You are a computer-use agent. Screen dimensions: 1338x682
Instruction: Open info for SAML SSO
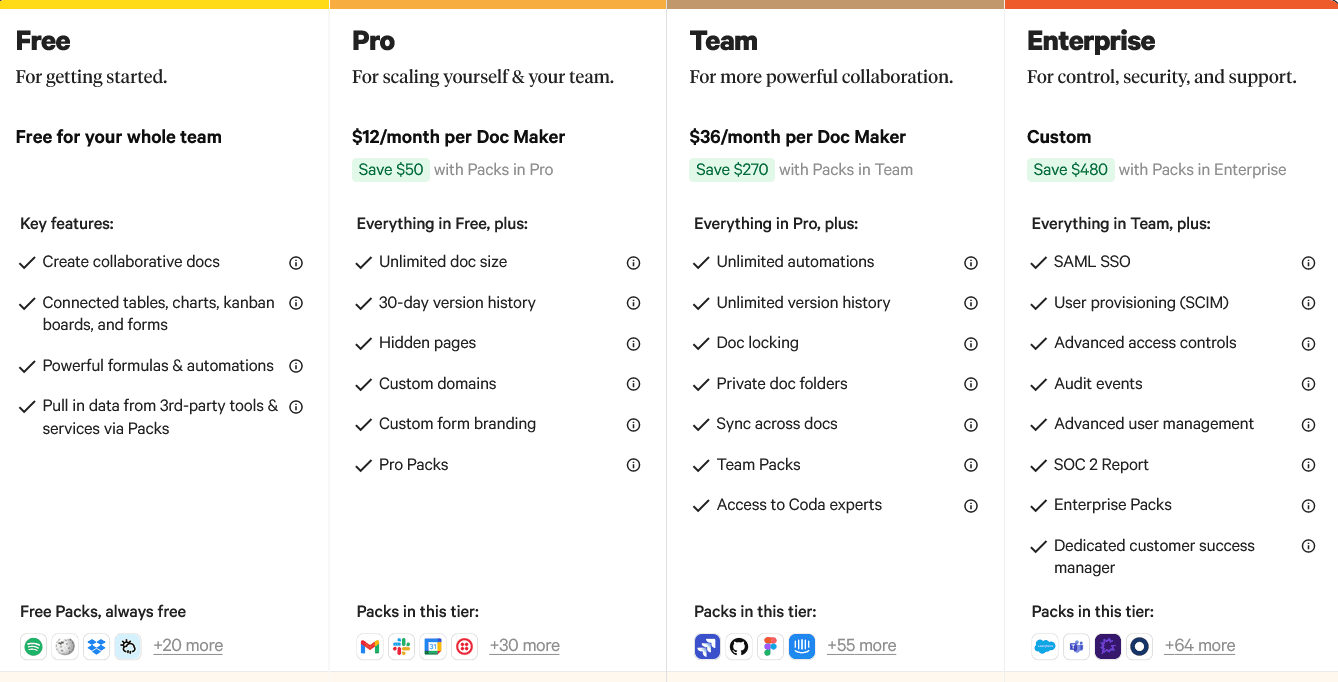[1308, 263]
